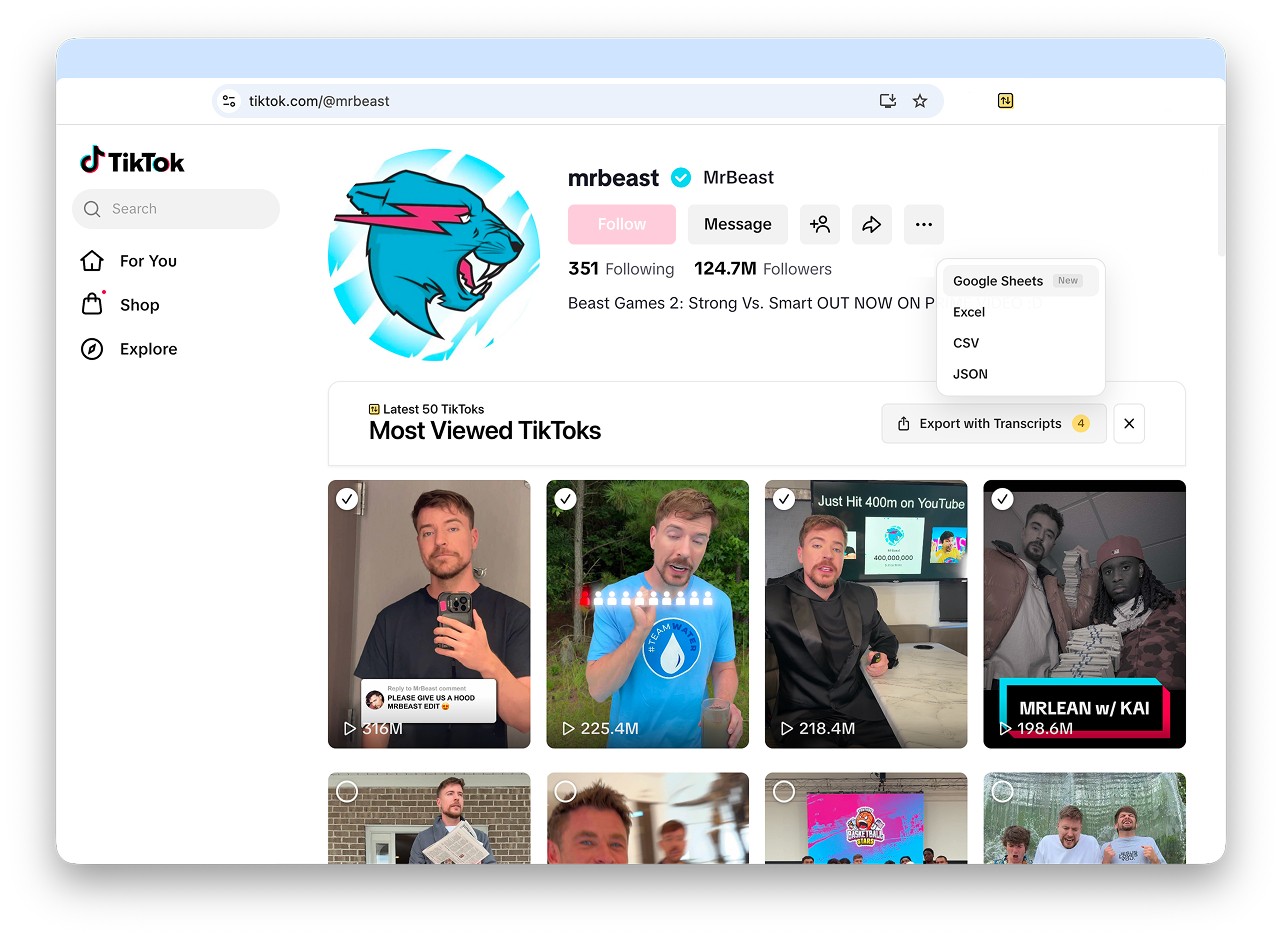Screen dimensions: 1282x938
Task: Choose Excel export option
Action: pos(1021,312)
